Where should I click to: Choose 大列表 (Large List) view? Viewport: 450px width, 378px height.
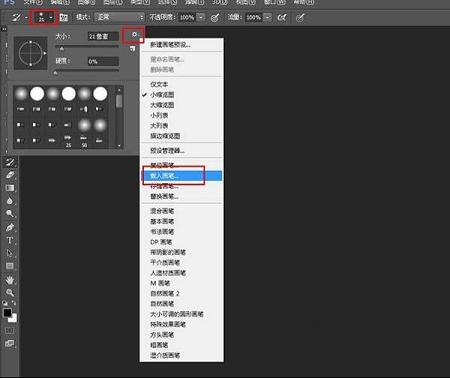[159, 126]
